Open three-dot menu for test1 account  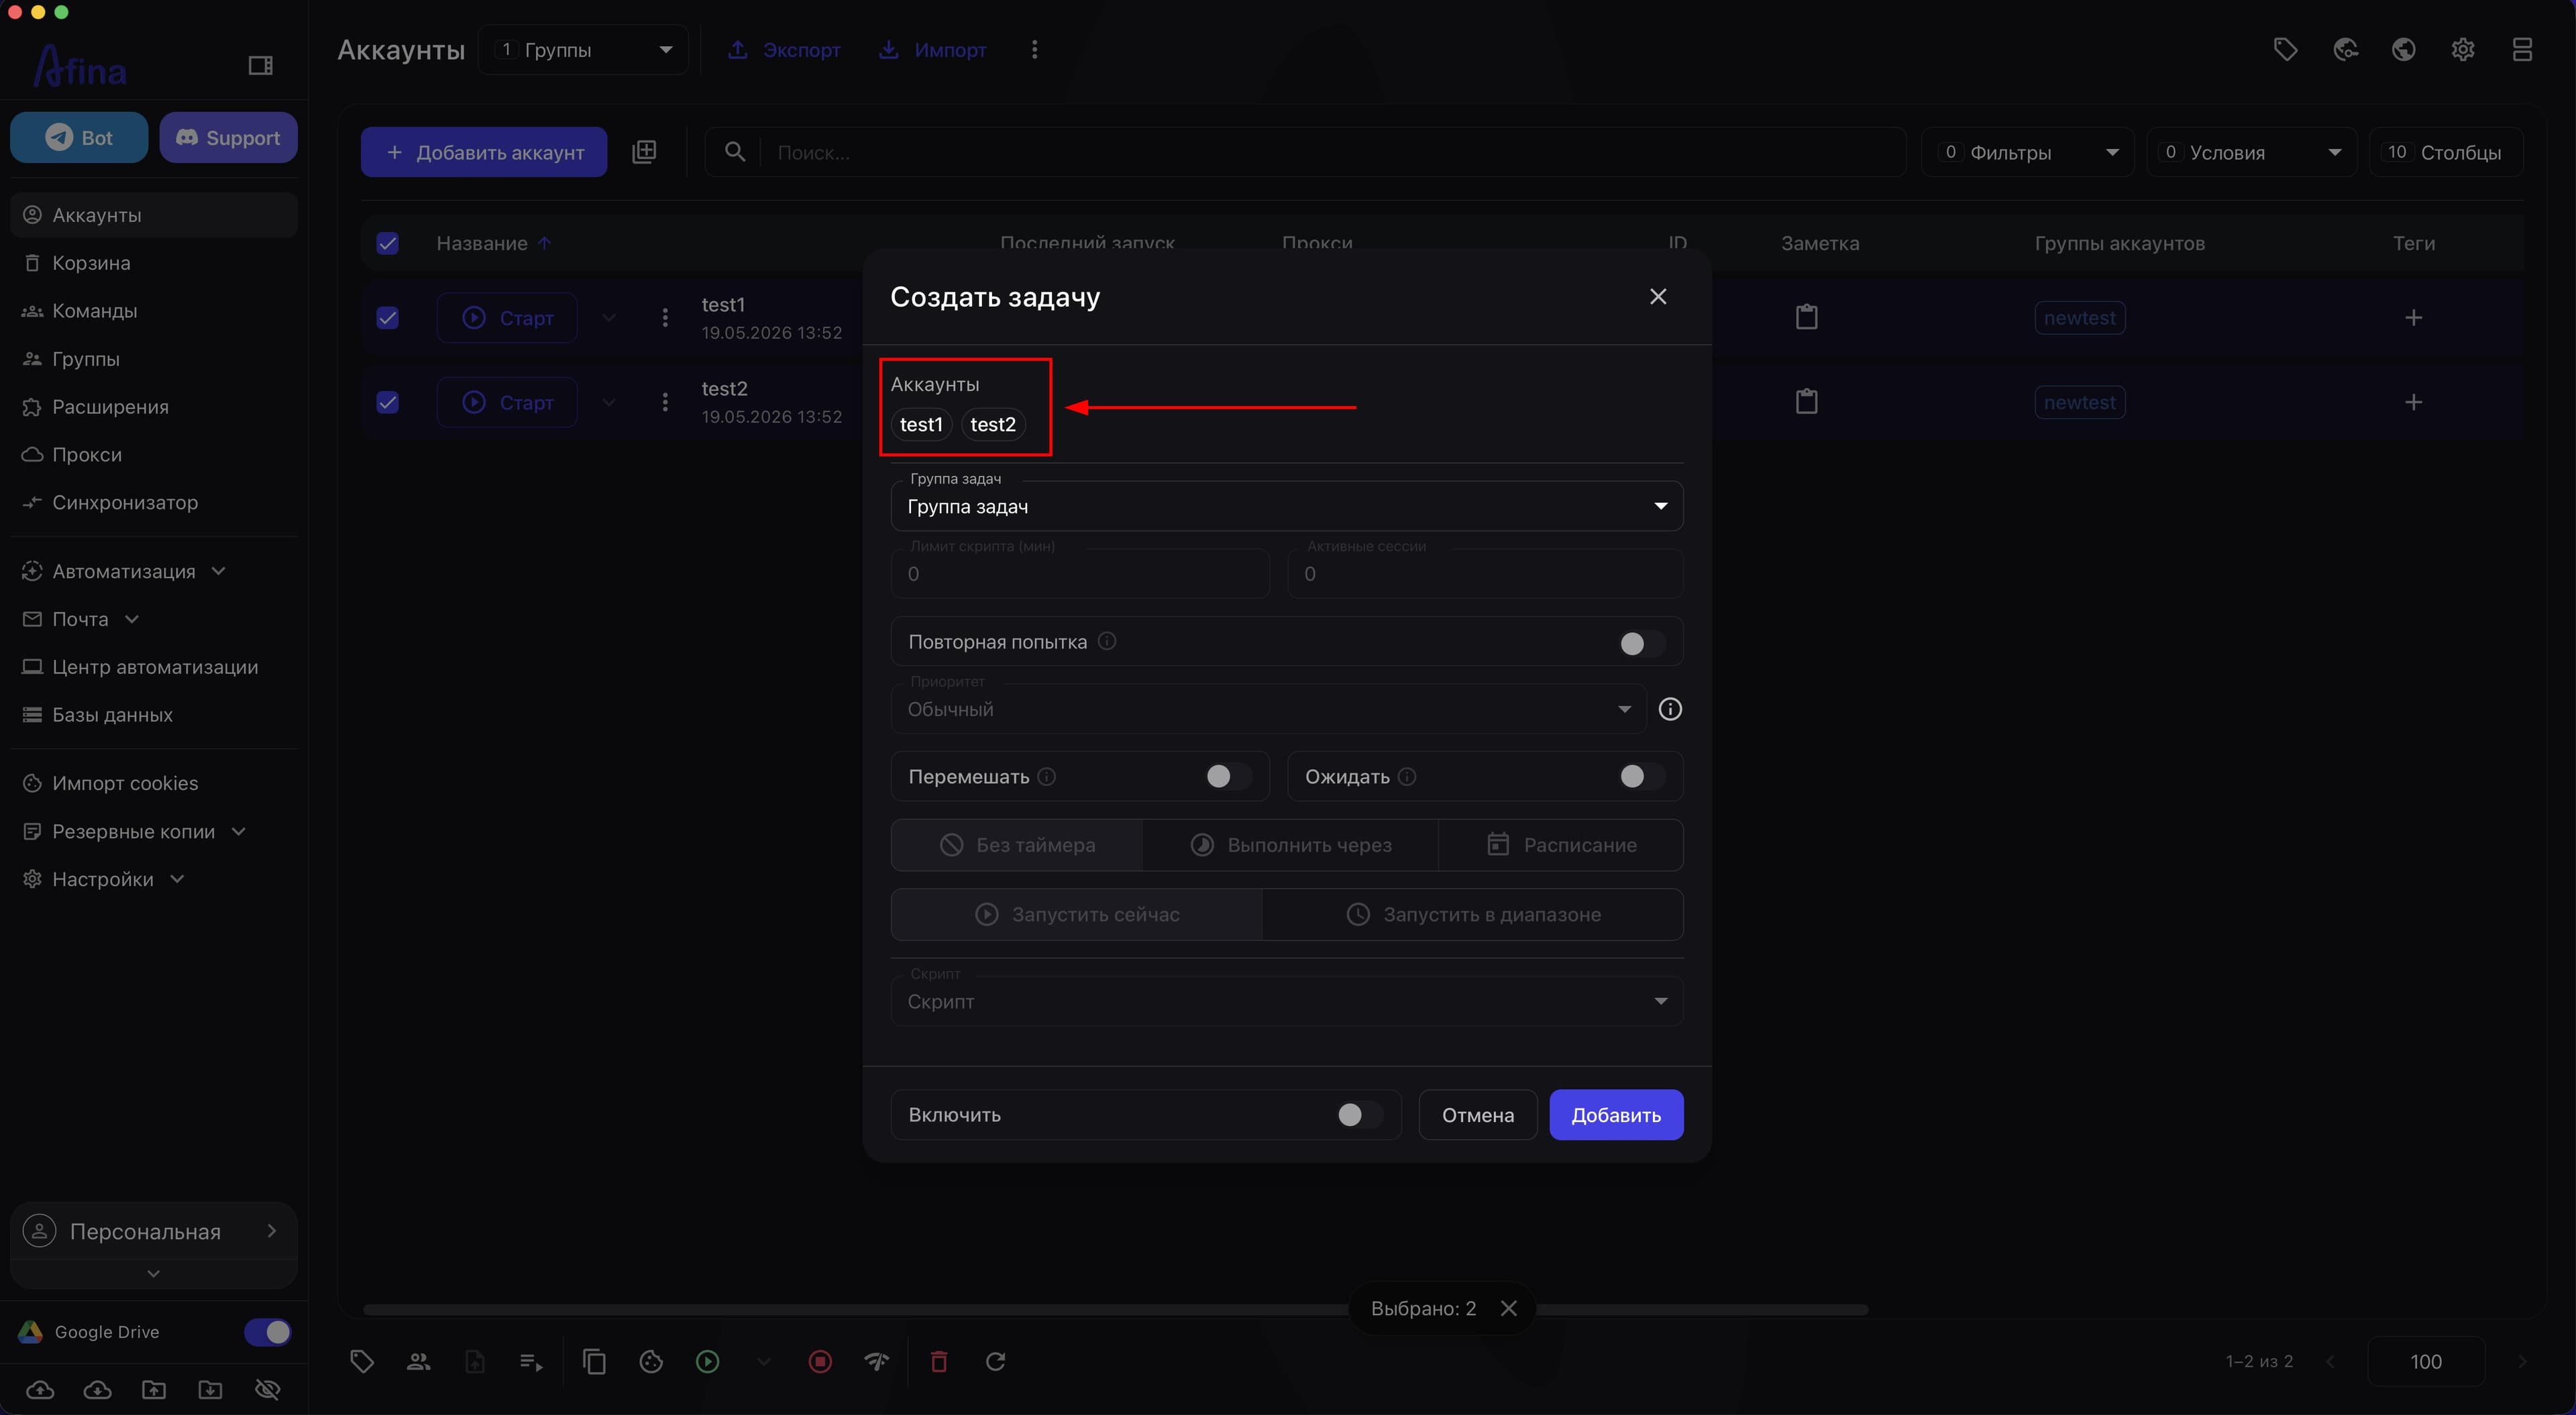pyautogui.click(x=665, y=317)
